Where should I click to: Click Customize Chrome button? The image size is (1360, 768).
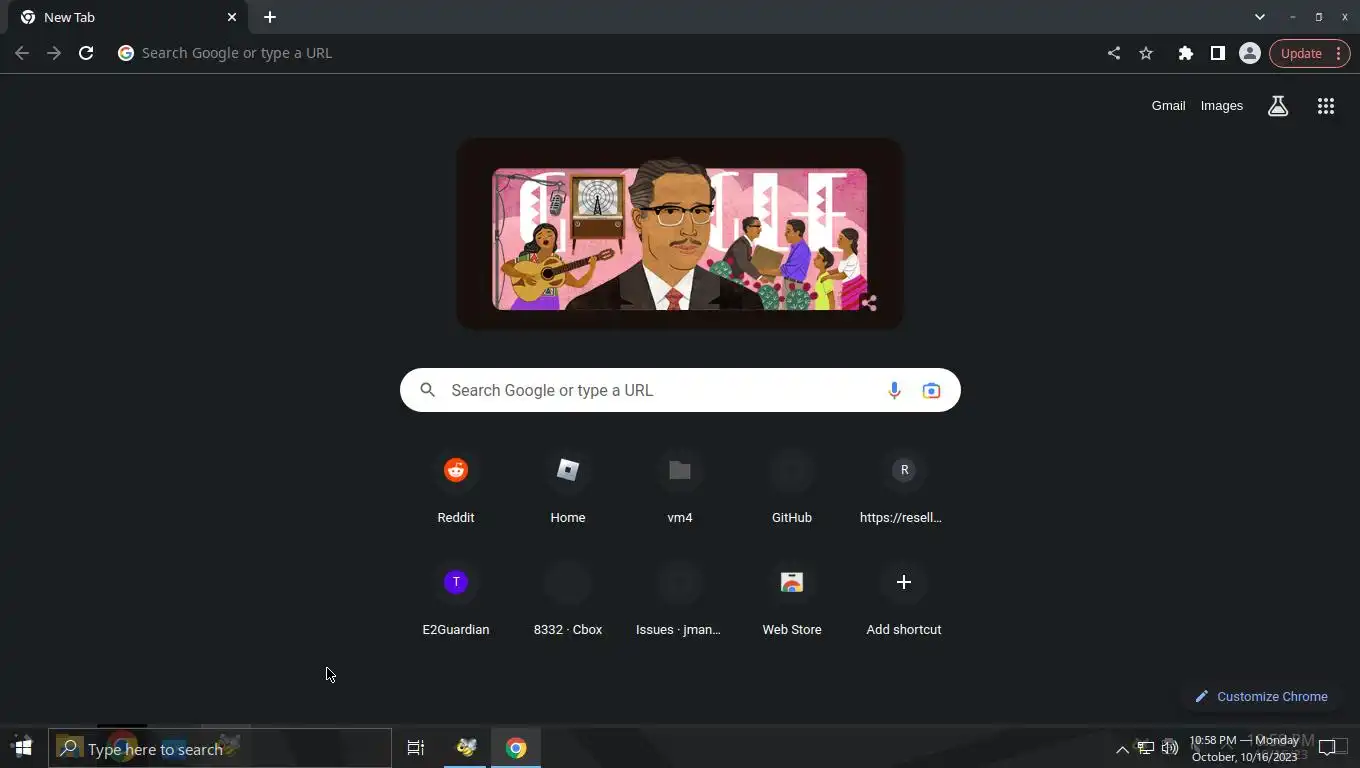click(x=1261, y=696)
